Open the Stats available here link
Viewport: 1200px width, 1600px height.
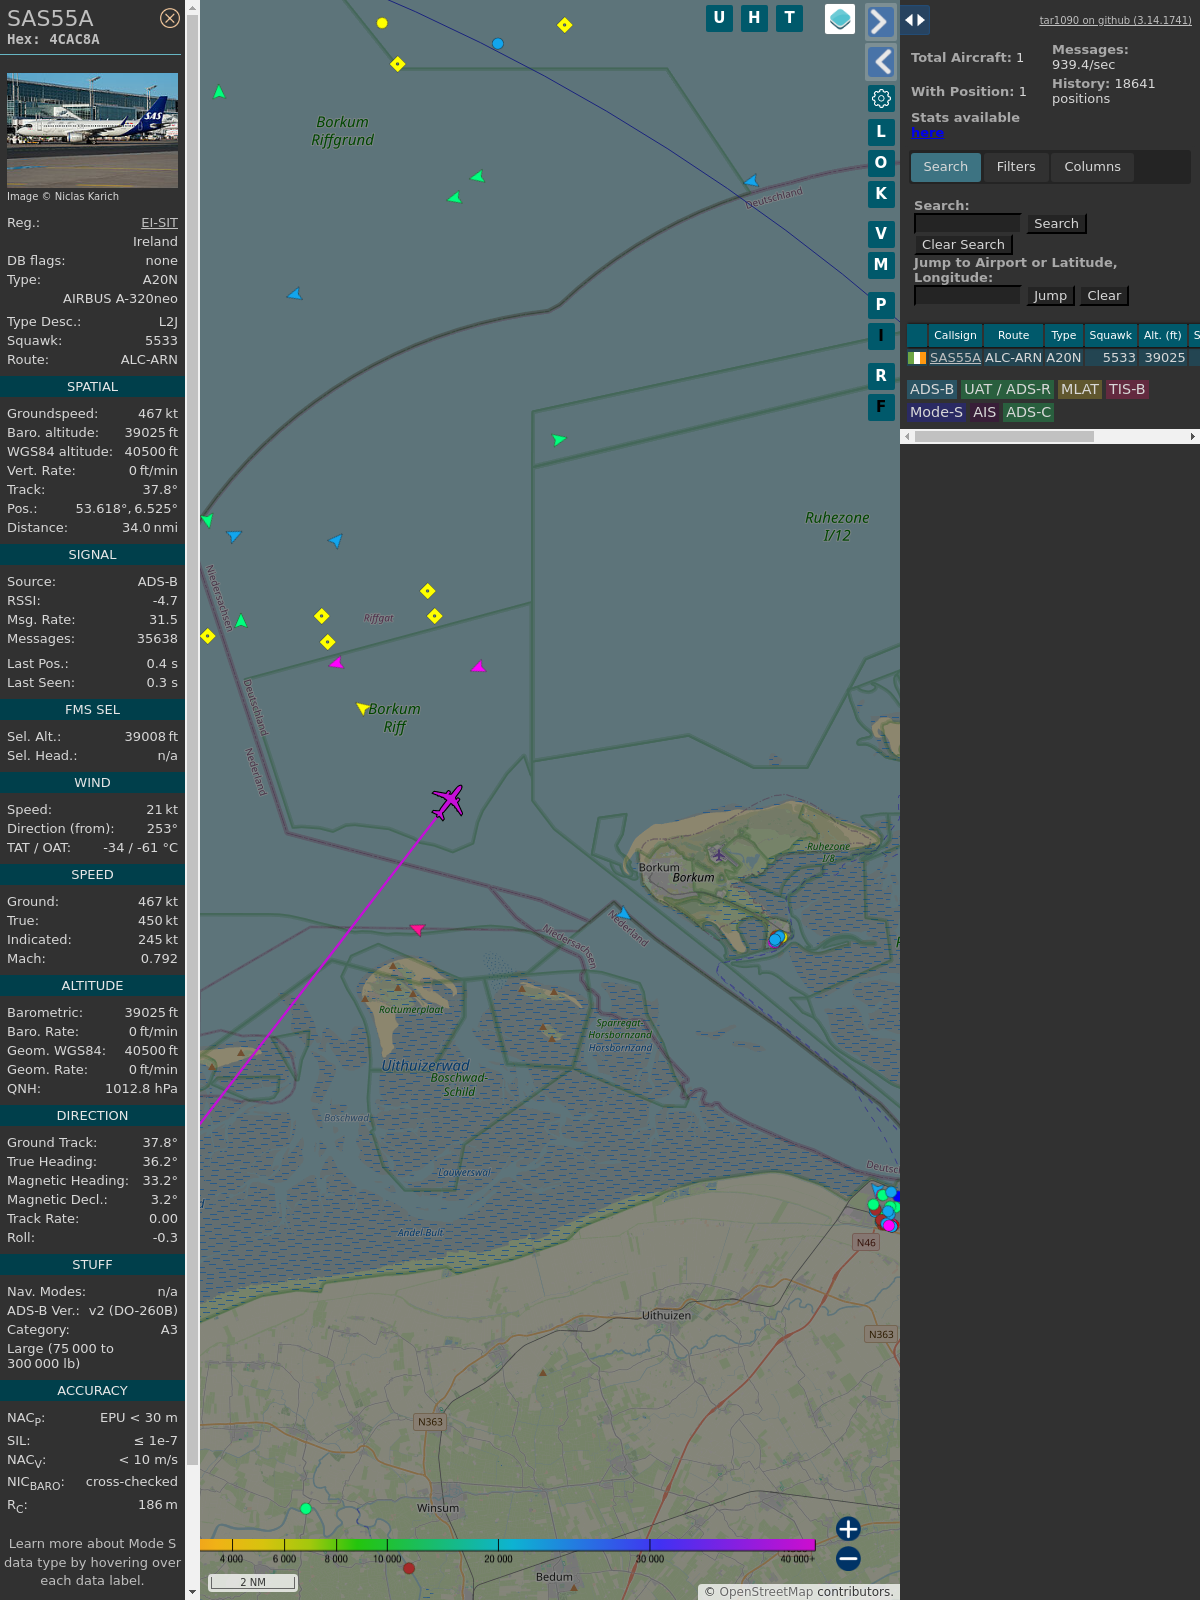pos(927,133)
